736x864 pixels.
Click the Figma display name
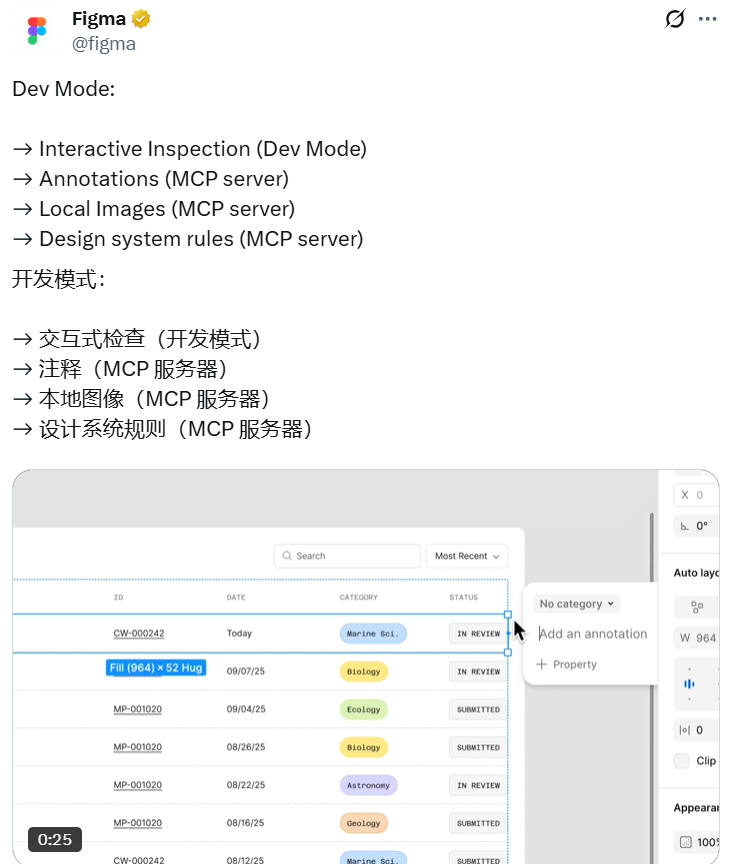100,19
